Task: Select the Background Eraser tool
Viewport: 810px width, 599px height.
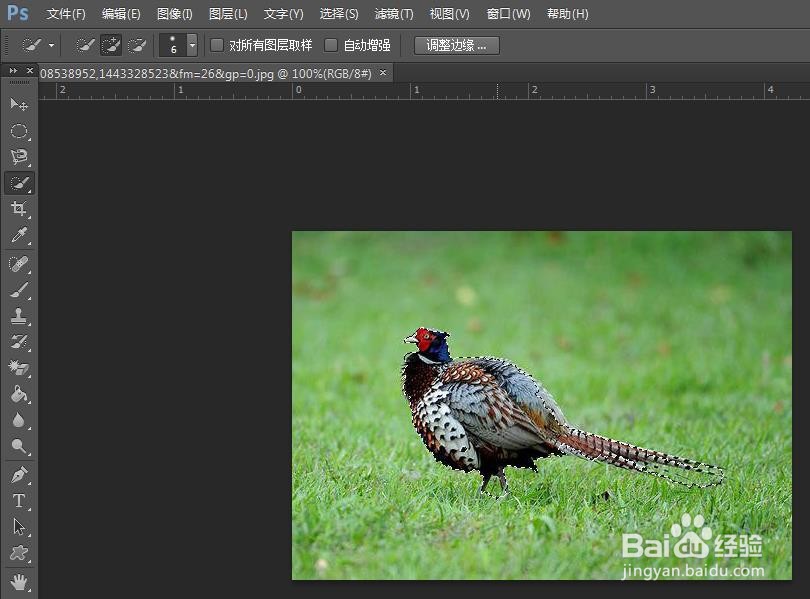Action: pos(19,368)
